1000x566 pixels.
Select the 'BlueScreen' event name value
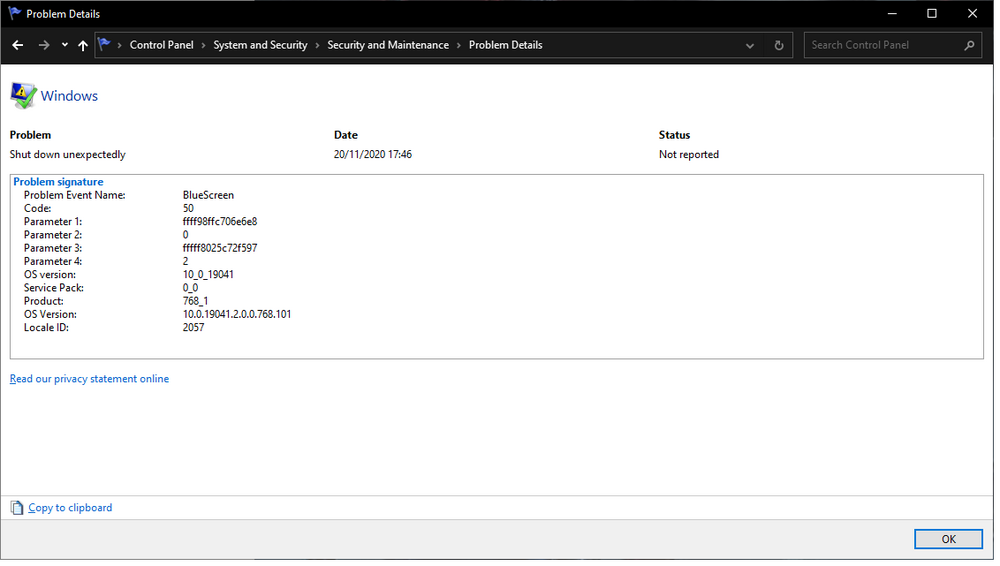[210, 196]
